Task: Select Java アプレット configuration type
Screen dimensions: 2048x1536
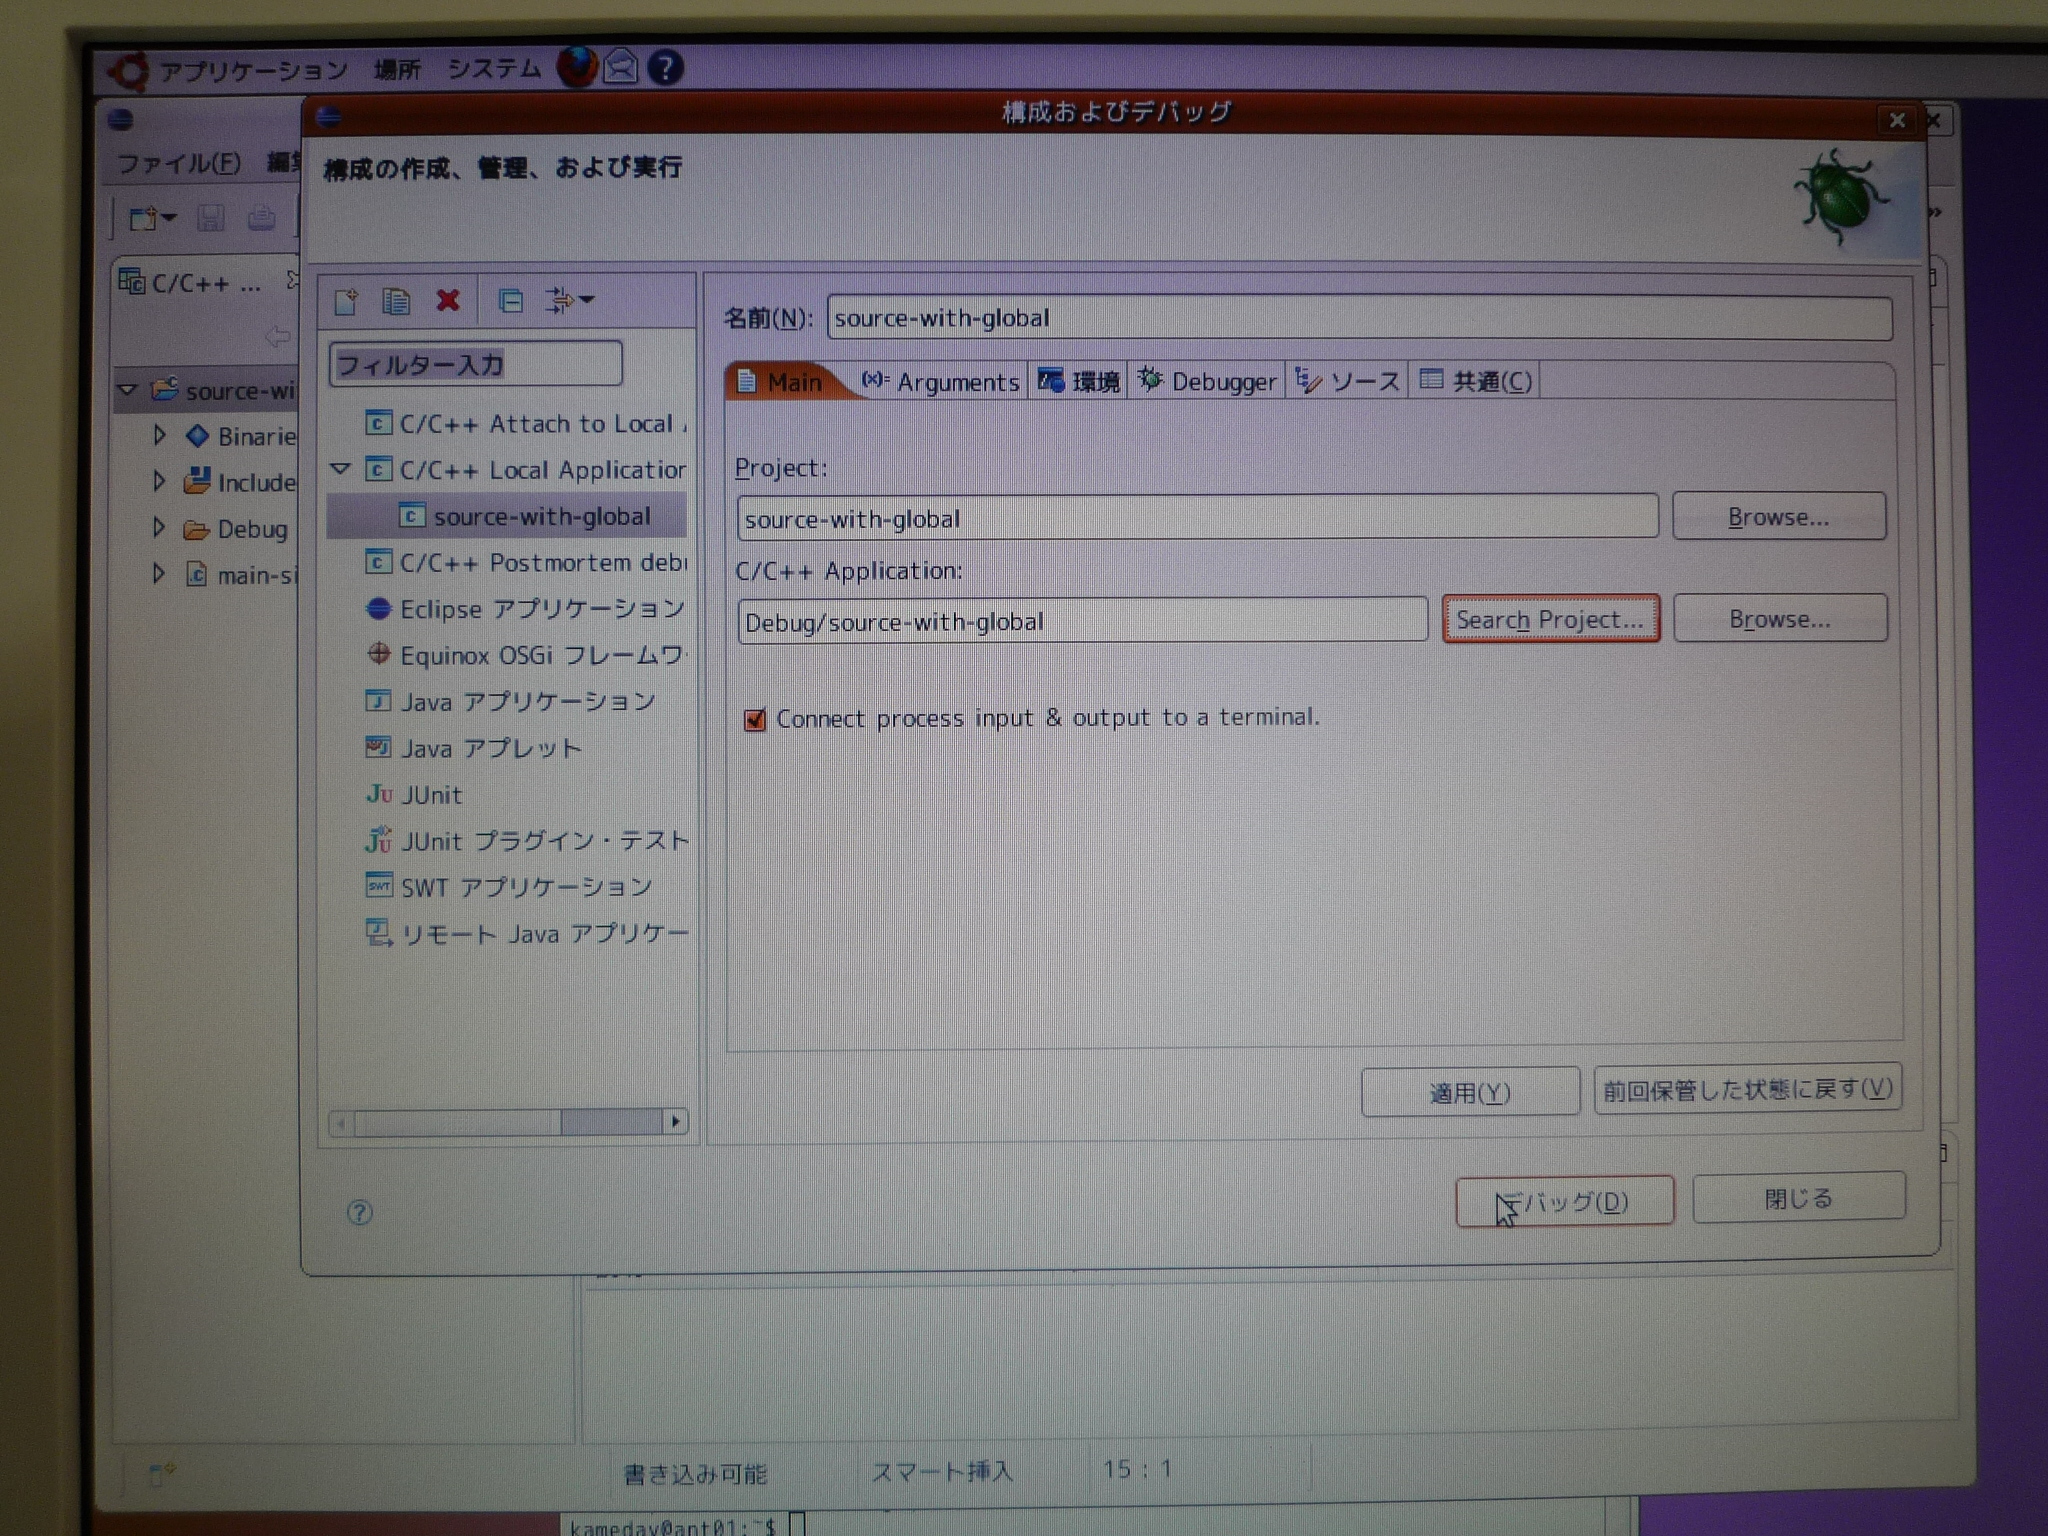Action: click(474, 747)
